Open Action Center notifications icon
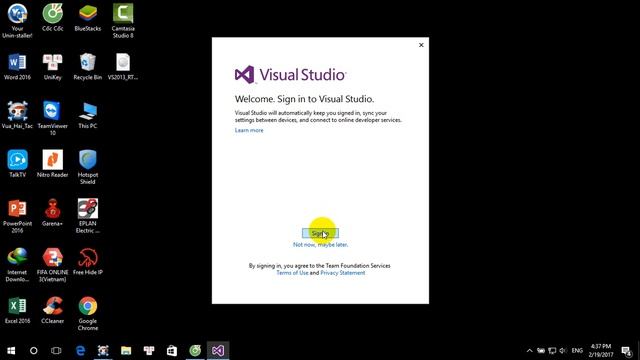This screenshot has width=640, height=360. click(627, 351)
